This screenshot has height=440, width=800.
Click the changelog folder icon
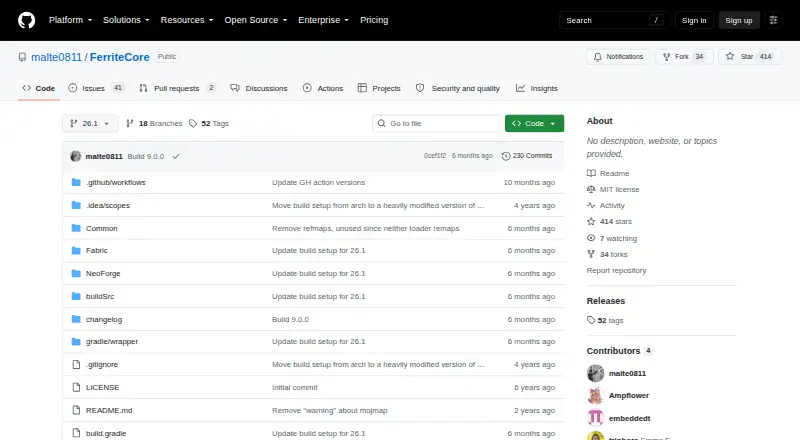[x=76, y=320]
